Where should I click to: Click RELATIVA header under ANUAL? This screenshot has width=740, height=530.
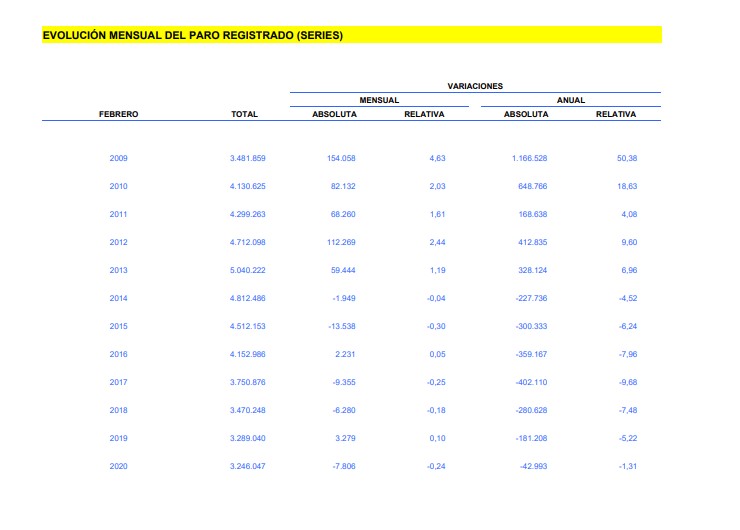point(615,114)
